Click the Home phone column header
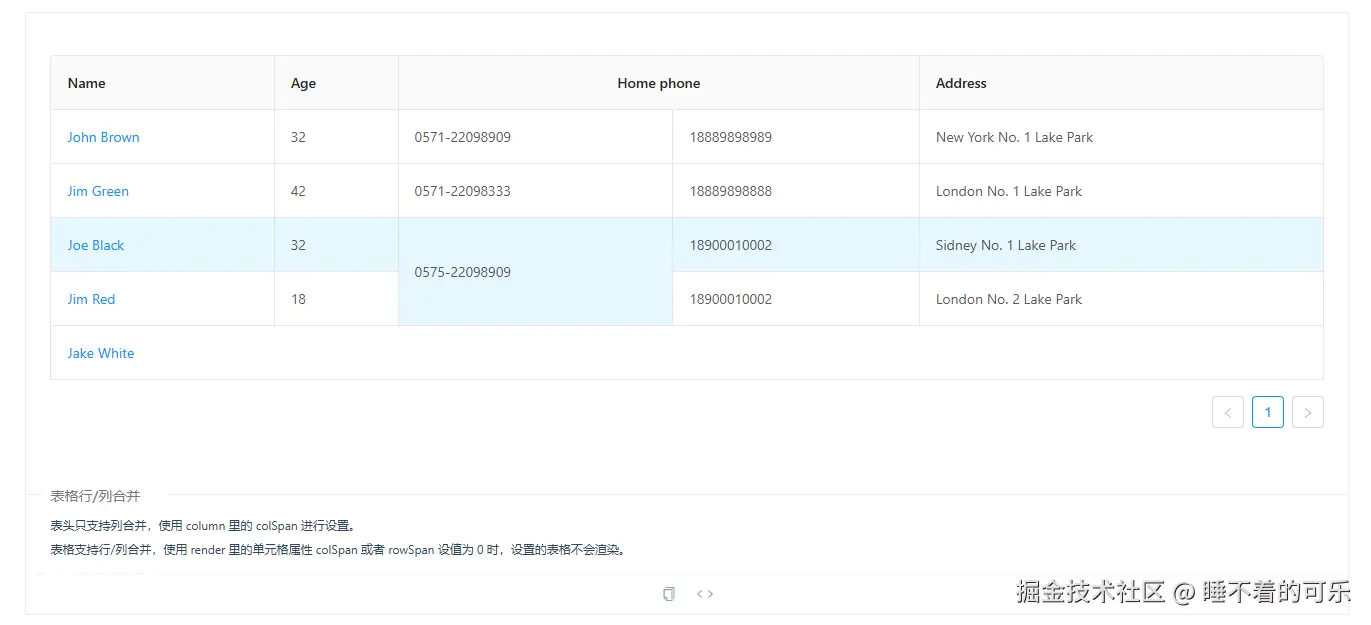Screen dimensions: 1371x625 [x=659, y=83]
